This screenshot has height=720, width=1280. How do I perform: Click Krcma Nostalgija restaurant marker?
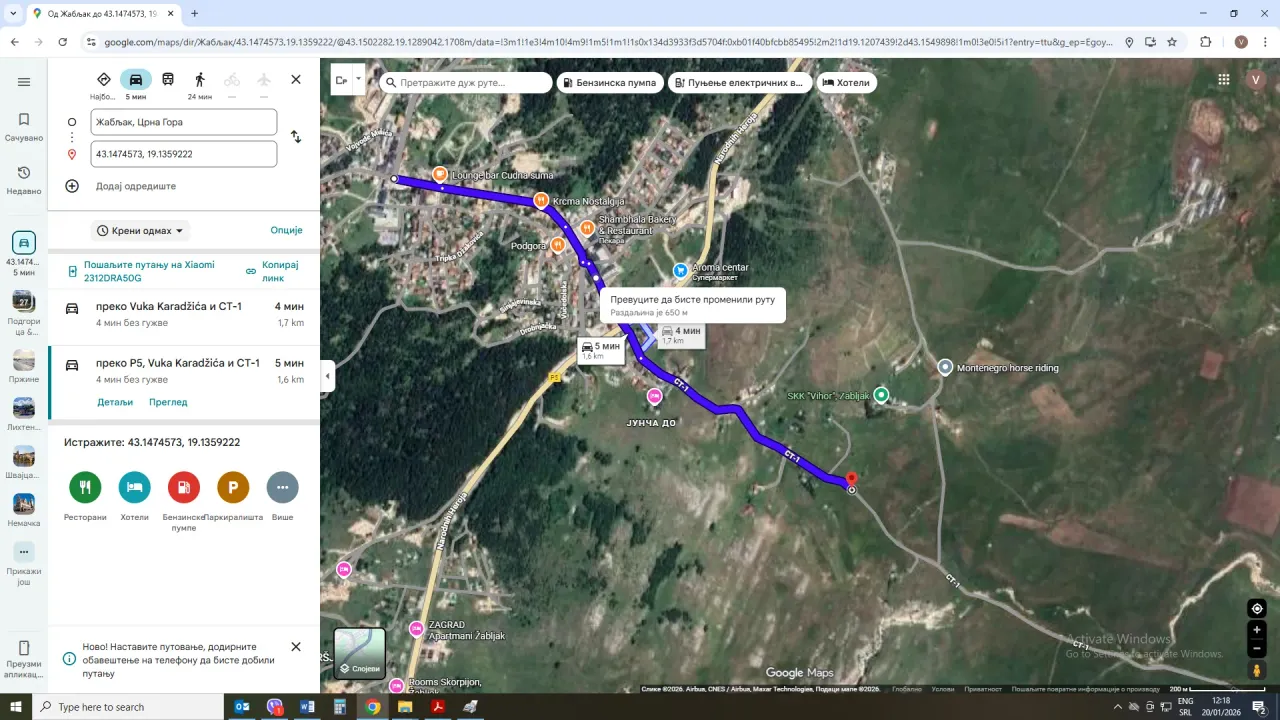point(541,200)
